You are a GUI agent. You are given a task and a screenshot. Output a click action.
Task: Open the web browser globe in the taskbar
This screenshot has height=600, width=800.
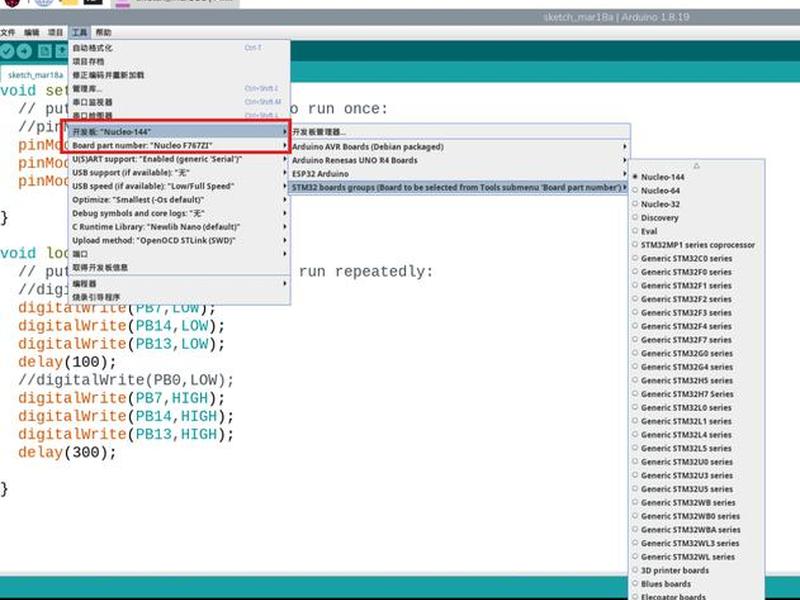point(44,3)
